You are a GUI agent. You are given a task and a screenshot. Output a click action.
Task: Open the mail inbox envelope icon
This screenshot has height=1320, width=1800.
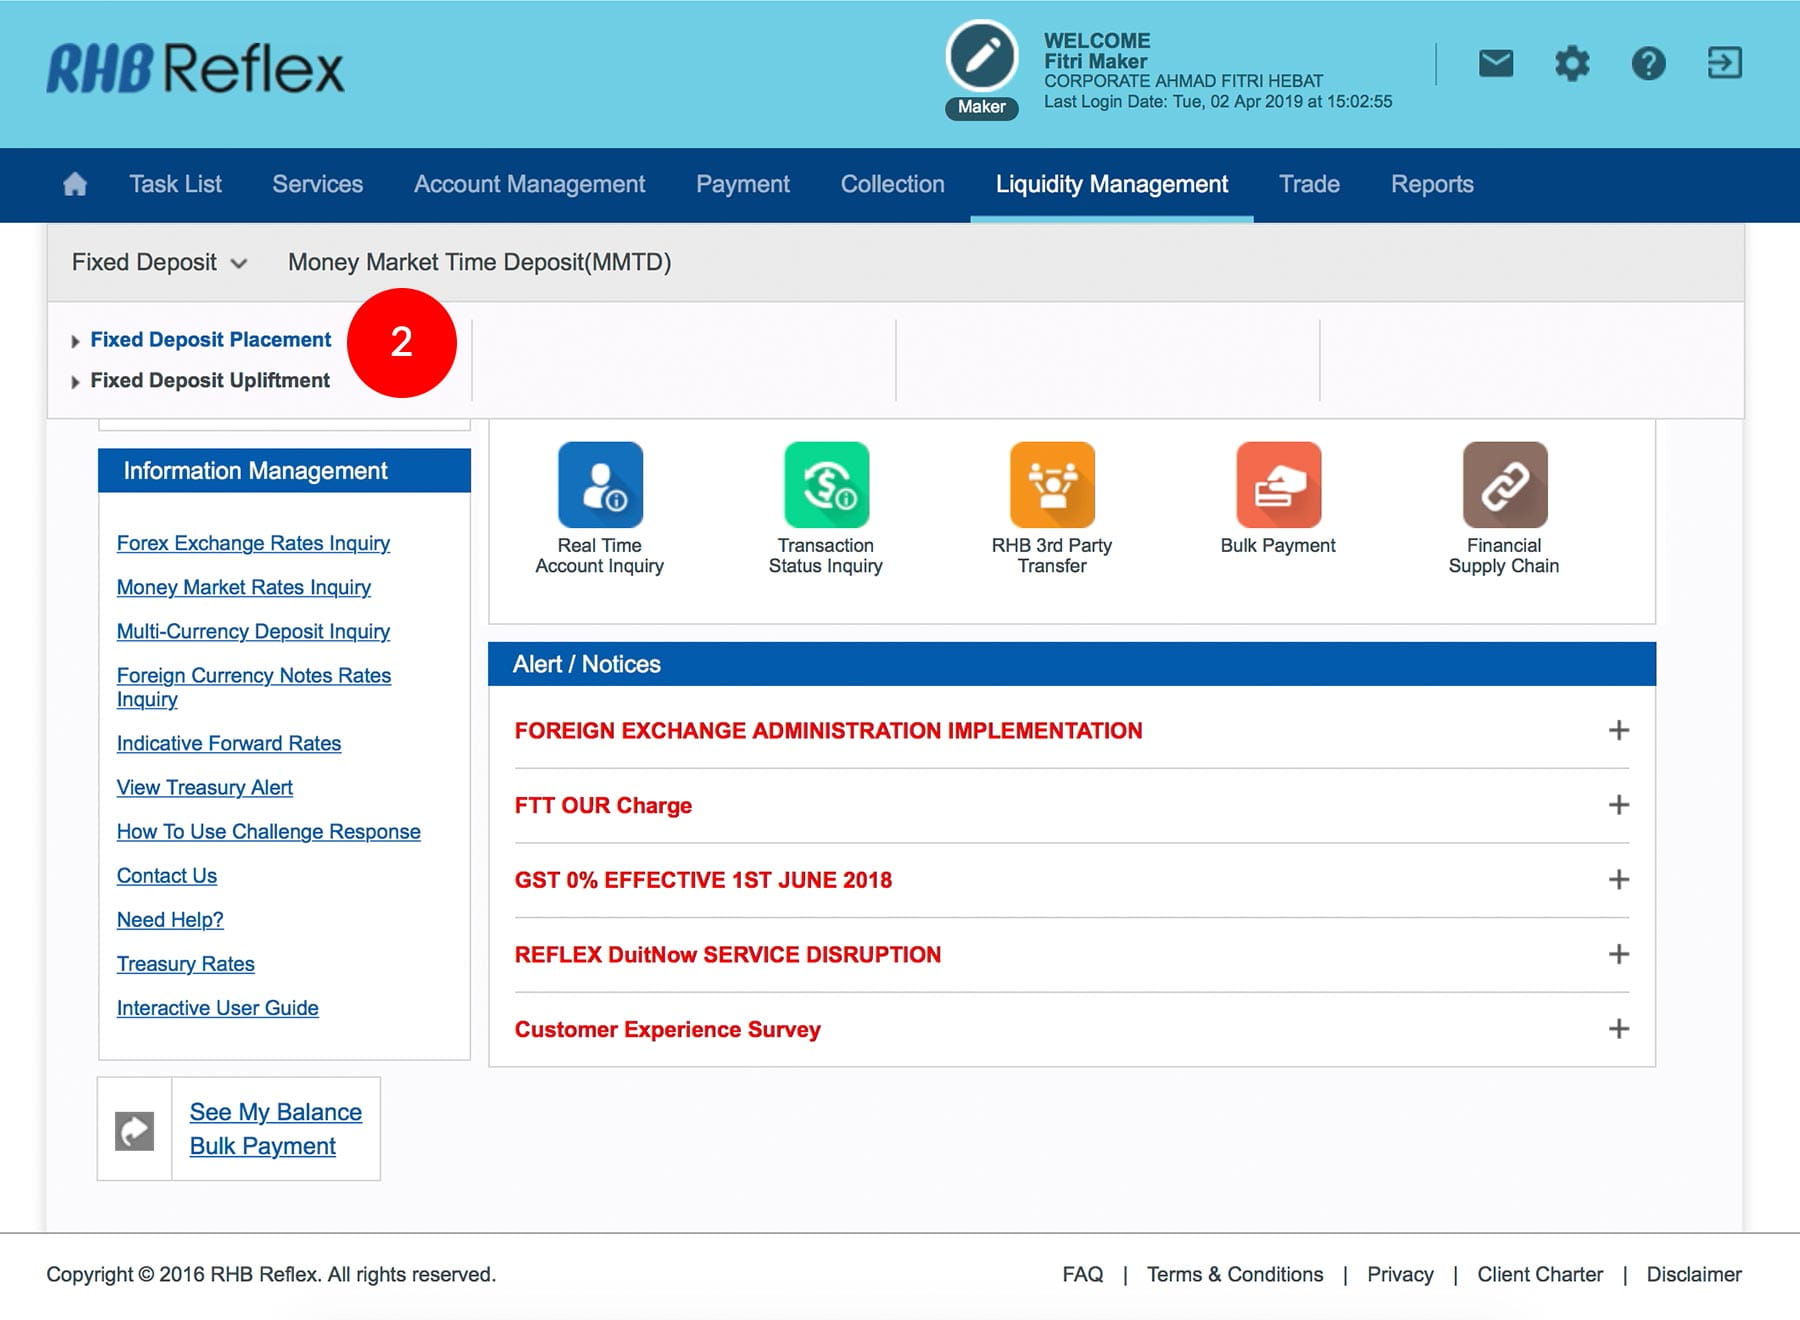[x=1495, y=64]
